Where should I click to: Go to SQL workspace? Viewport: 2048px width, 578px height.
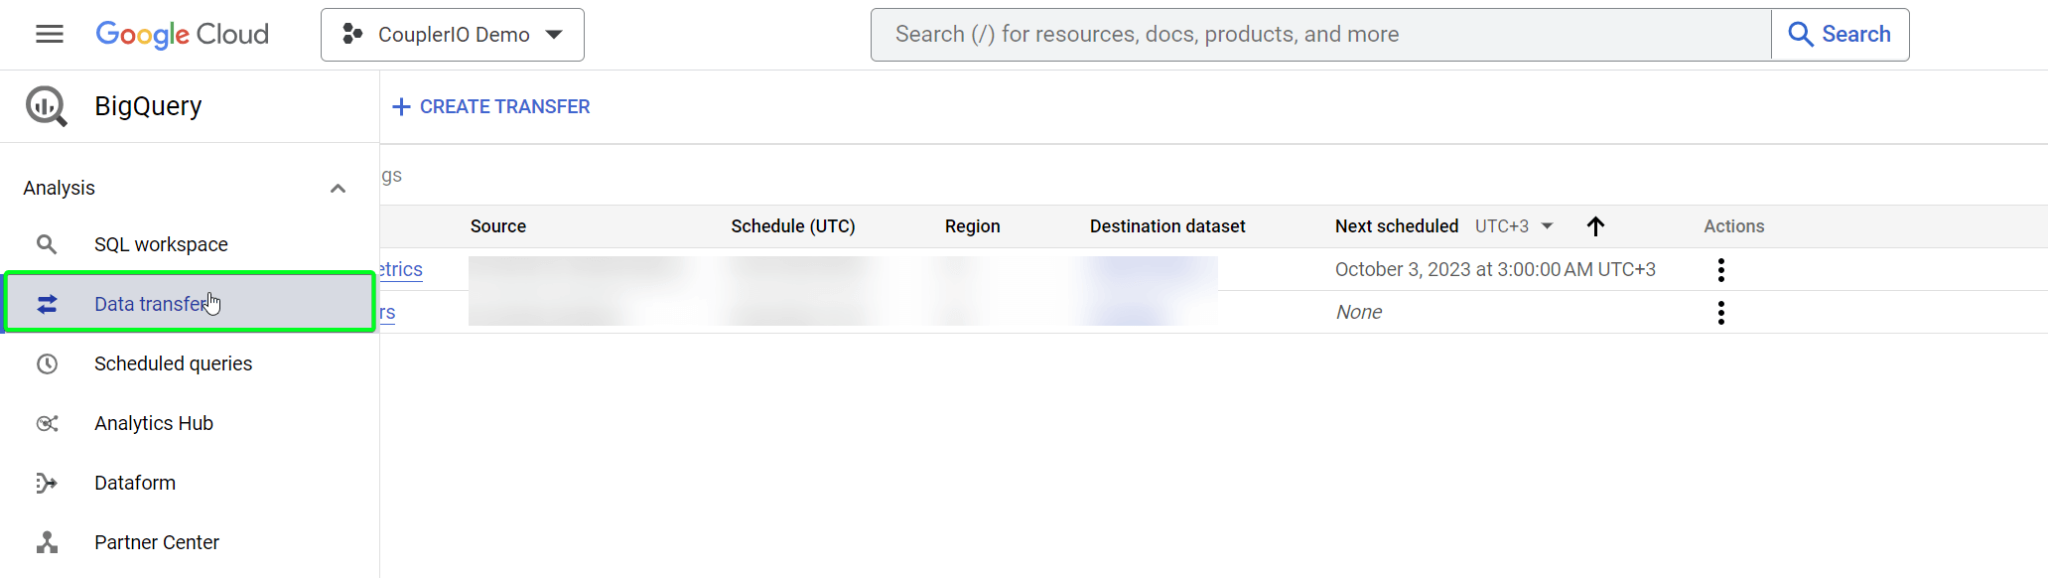tap(161, 244)
